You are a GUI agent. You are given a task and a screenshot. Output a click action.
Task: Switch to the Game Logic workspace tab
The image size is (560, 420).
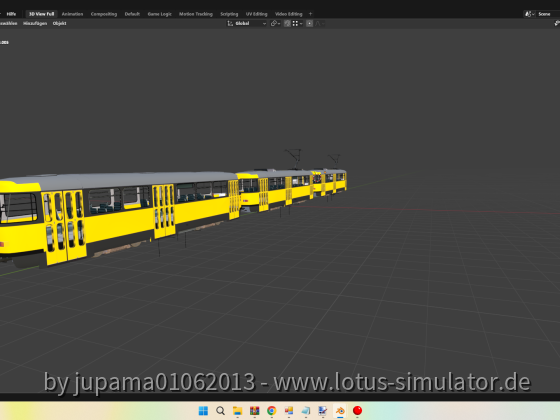pyautogui.click(x=160, y=14)
